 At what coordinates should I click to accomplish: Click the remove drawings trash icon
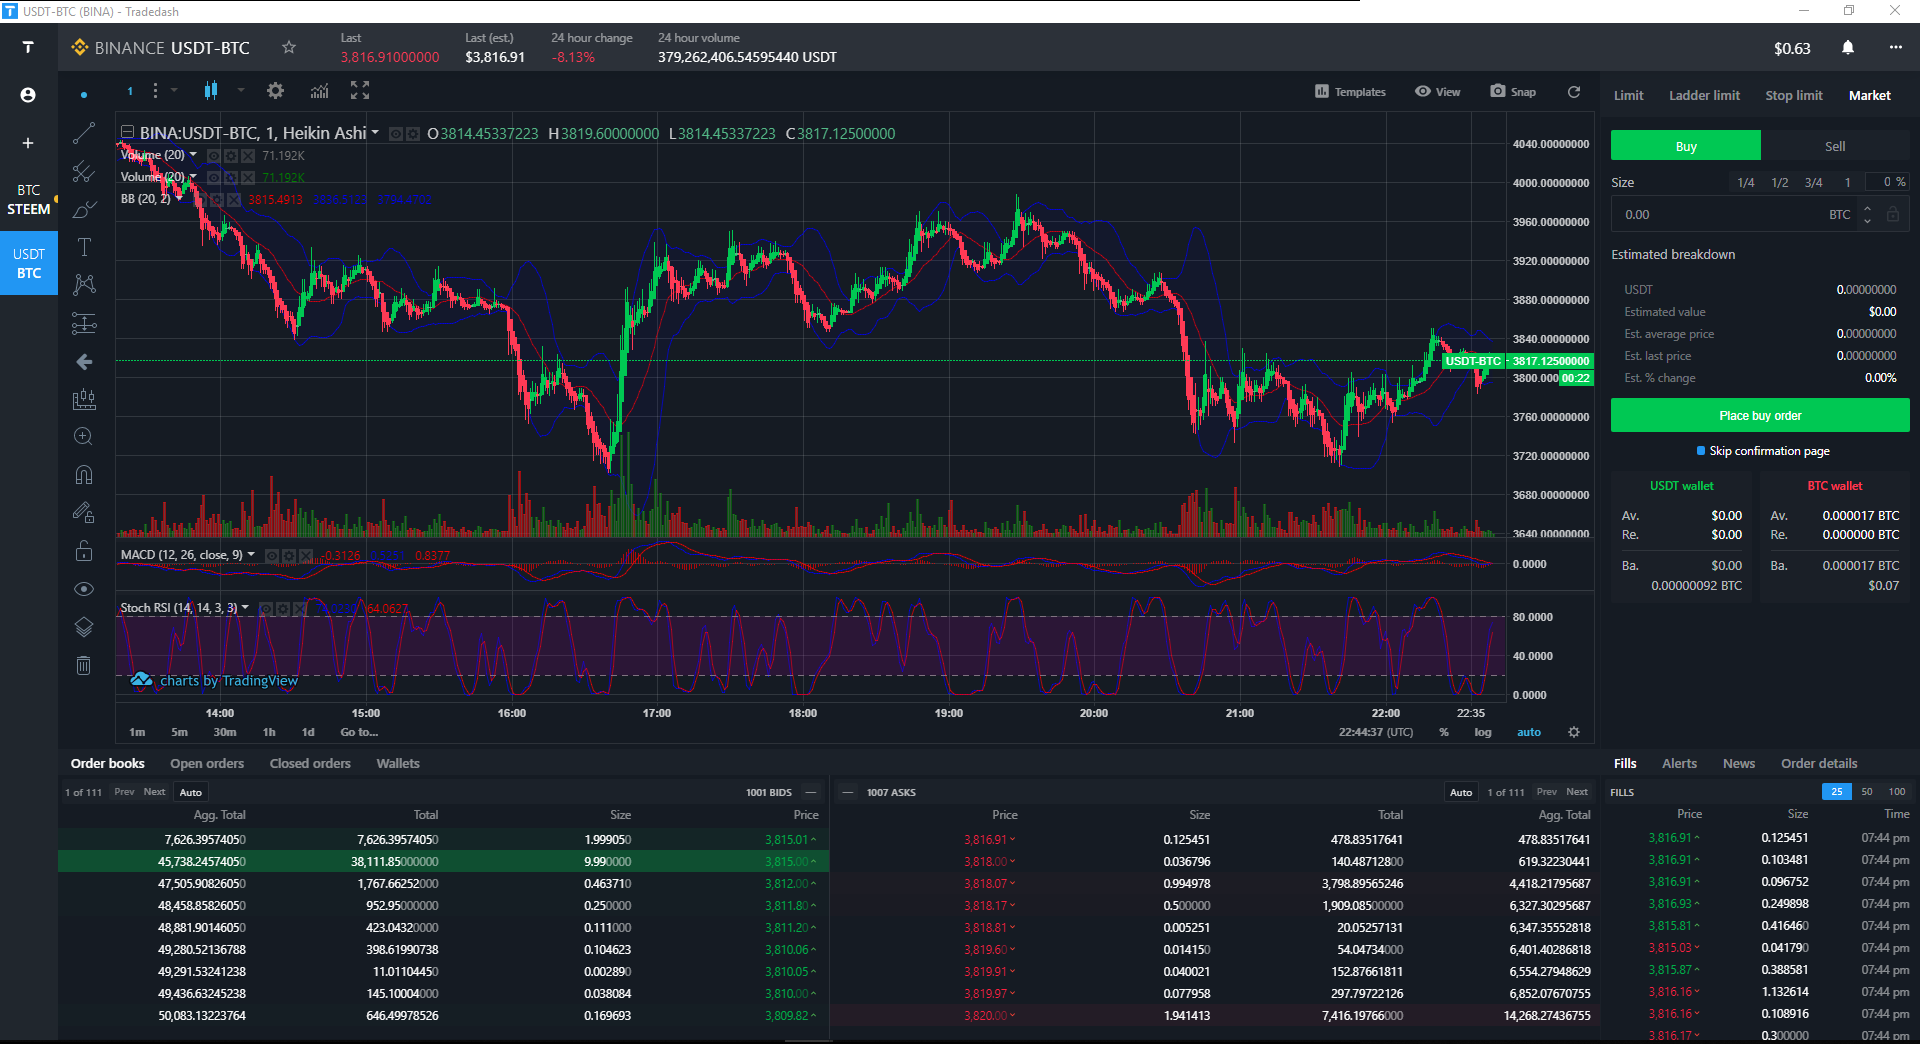84,665
